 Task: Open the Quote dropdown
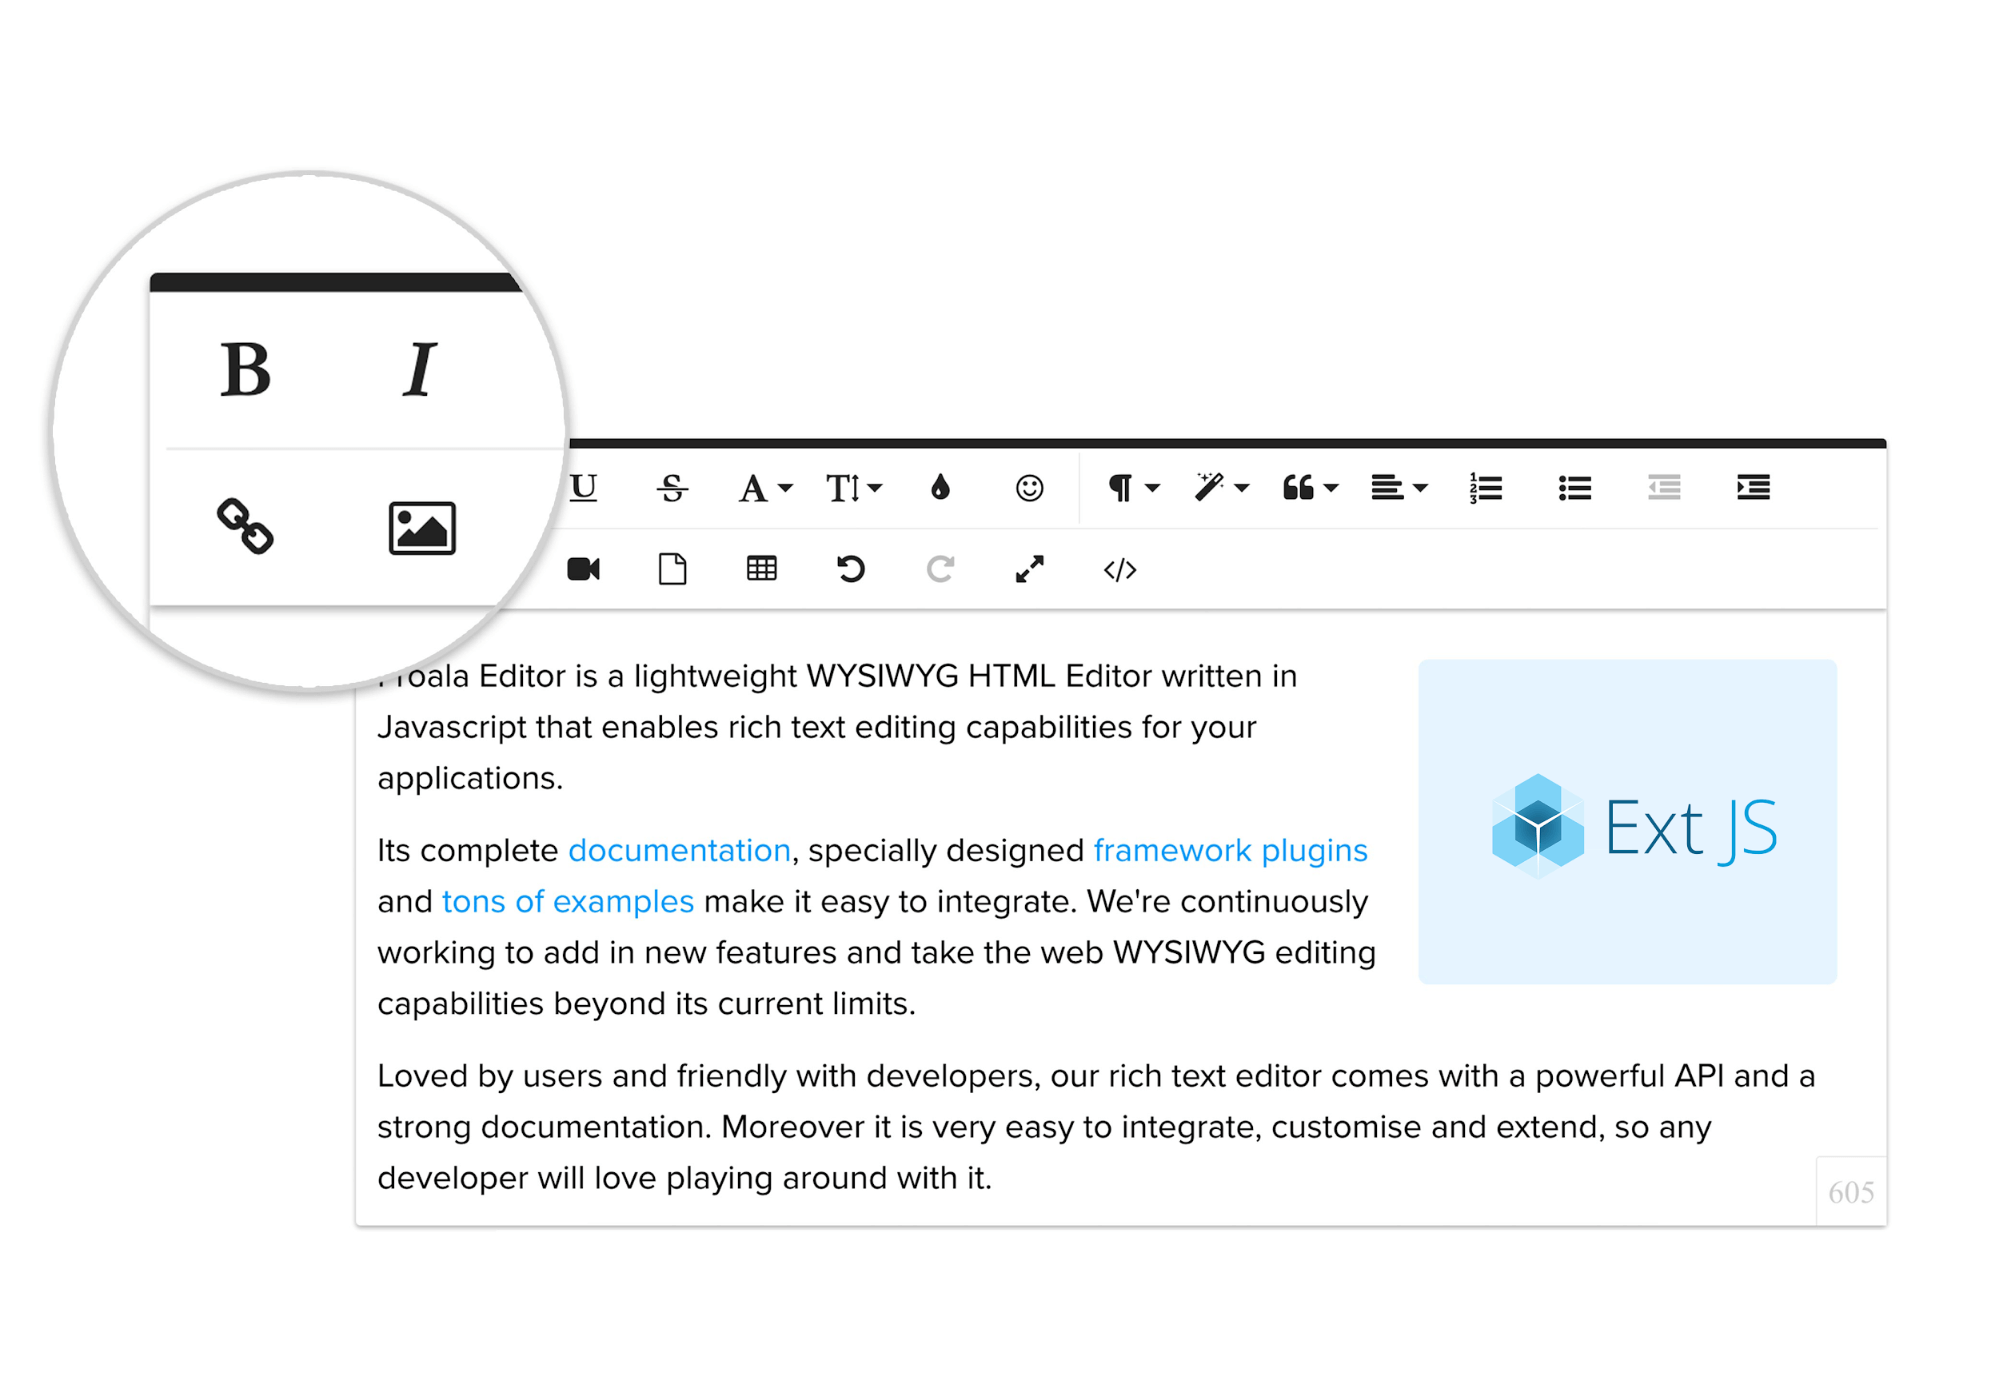[x=1310, y=488]
